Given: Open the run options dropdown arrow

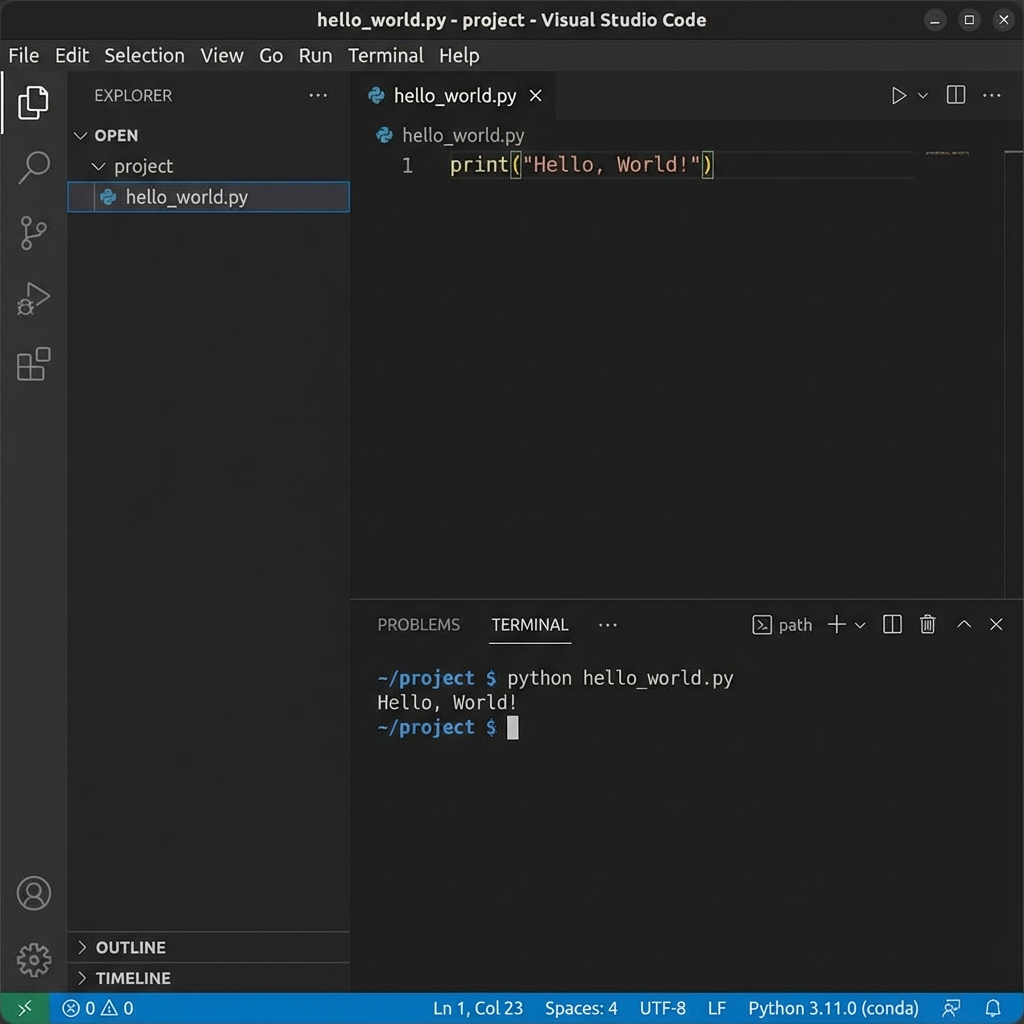Looking at the screenshot, I should [x=923, y=95].
